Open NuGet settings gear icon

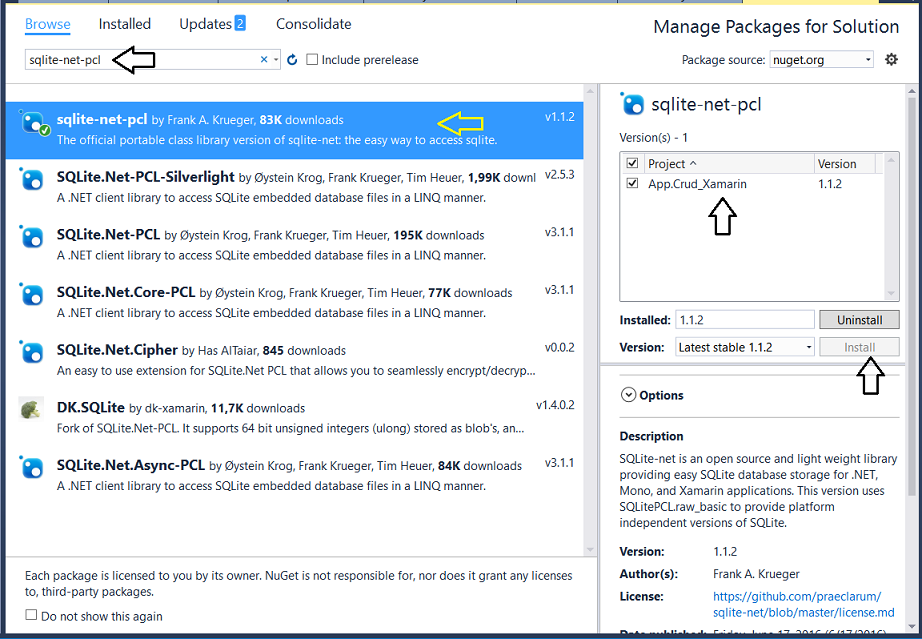[x=891, y=59]
